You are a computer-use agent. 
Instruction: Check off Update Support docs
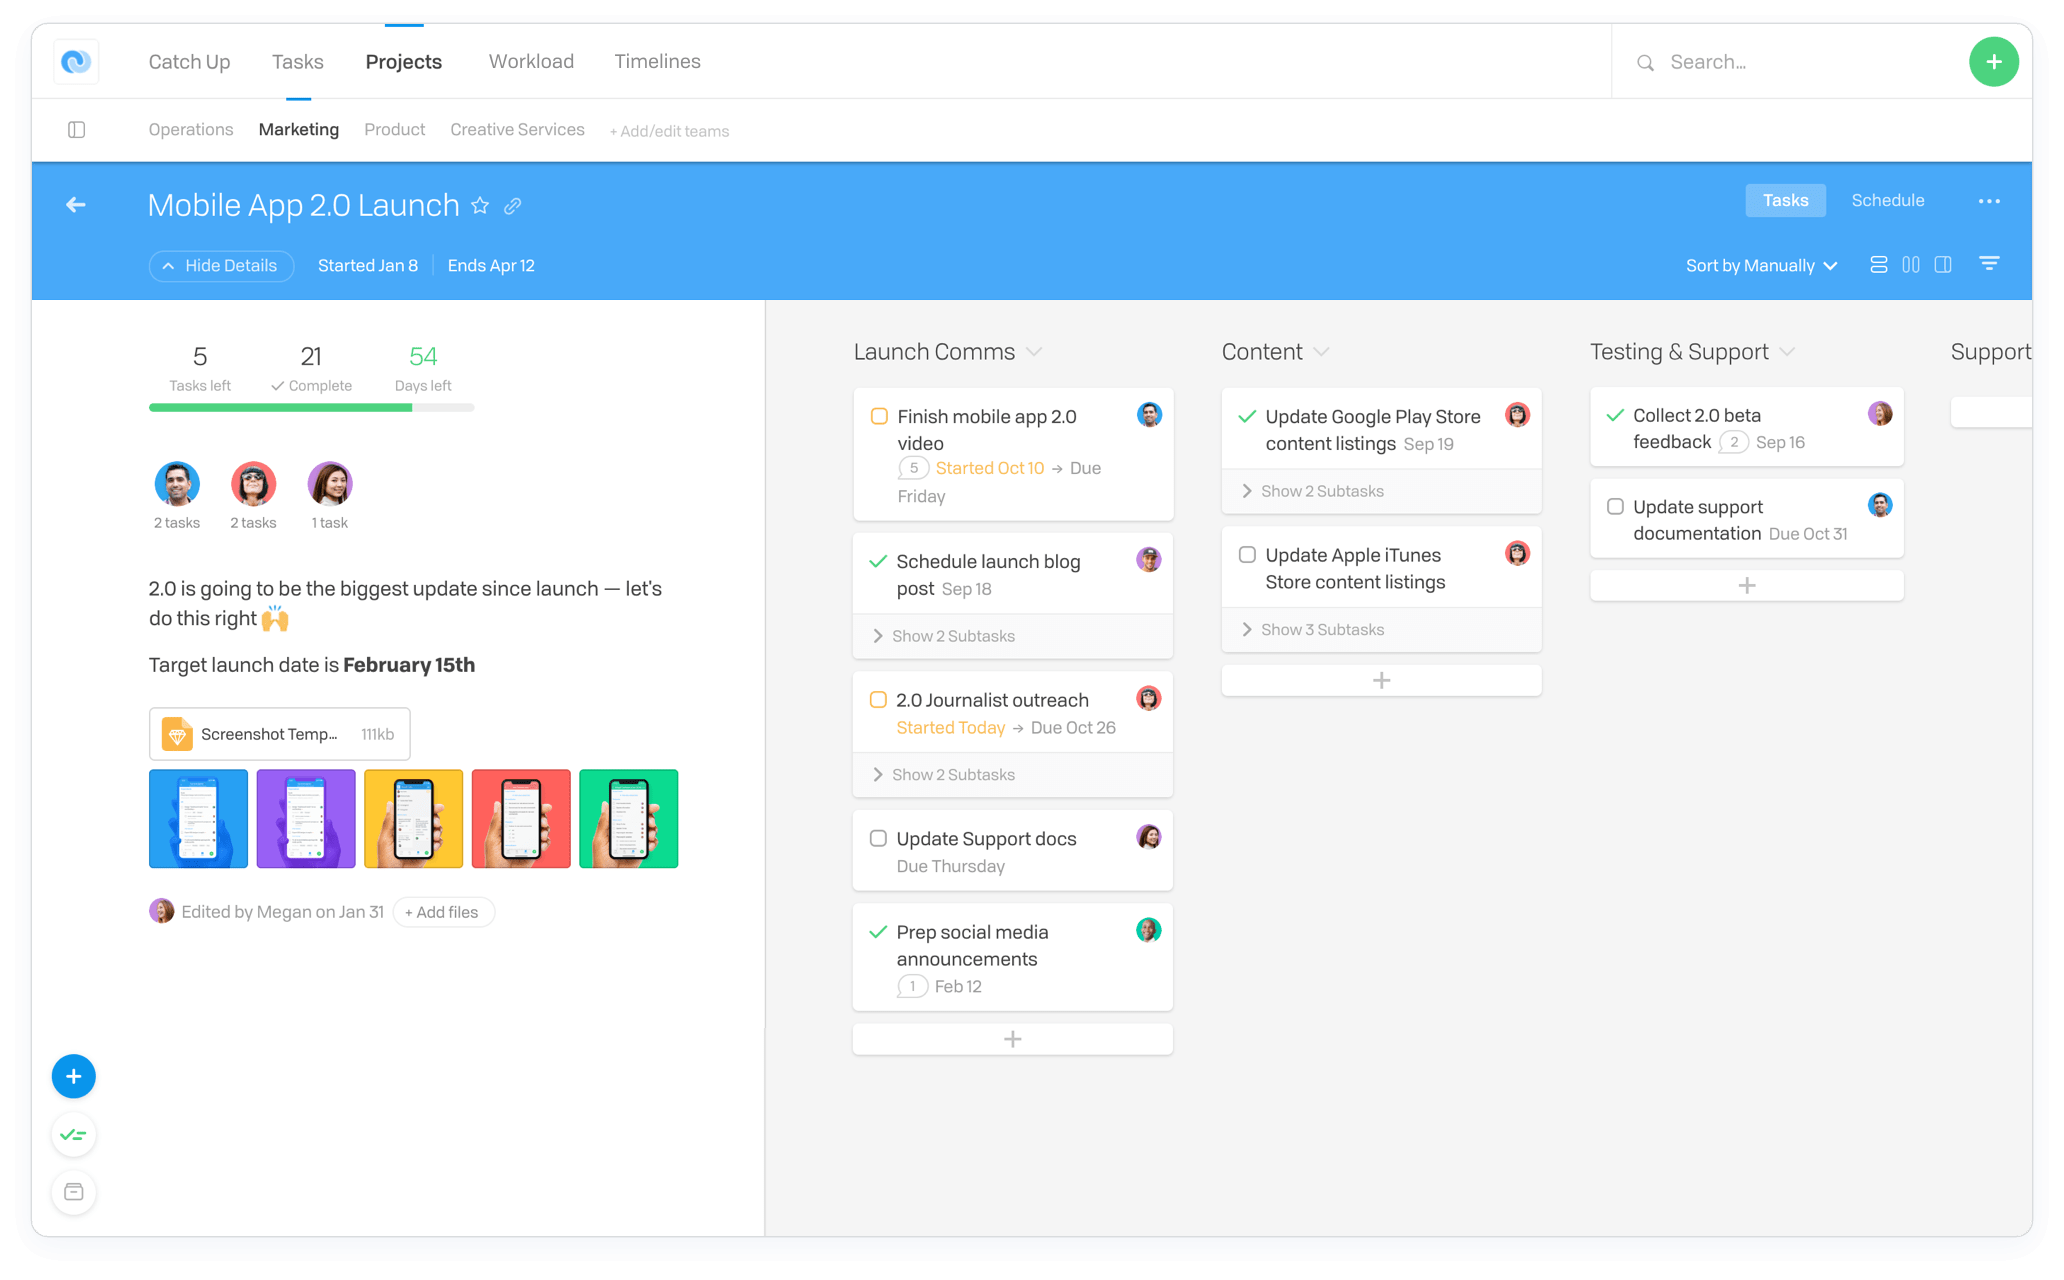coord(878,838)
